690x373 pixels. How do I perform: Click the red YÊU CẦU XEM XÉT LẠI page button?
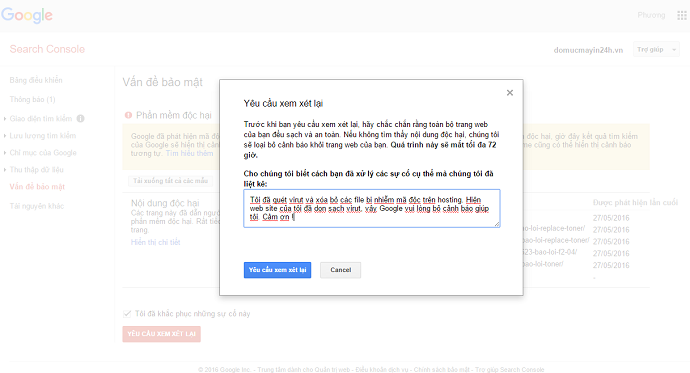pyautogui.click(x=161, y=334)
